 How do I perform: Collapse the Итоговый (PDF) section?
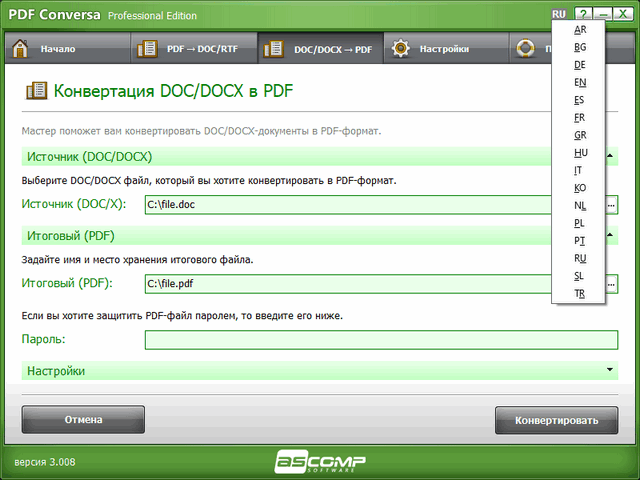610,235
